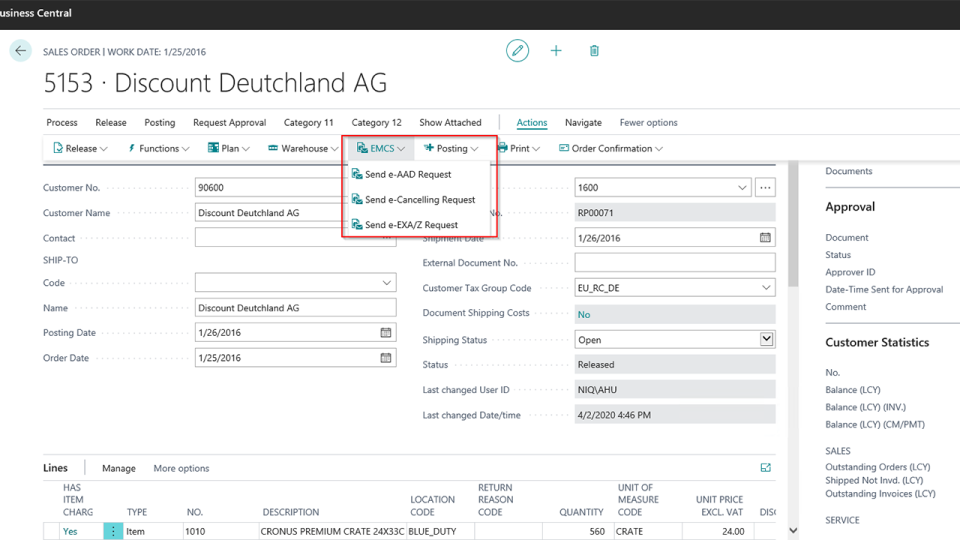Open the Order Date calendar picker

386,358
